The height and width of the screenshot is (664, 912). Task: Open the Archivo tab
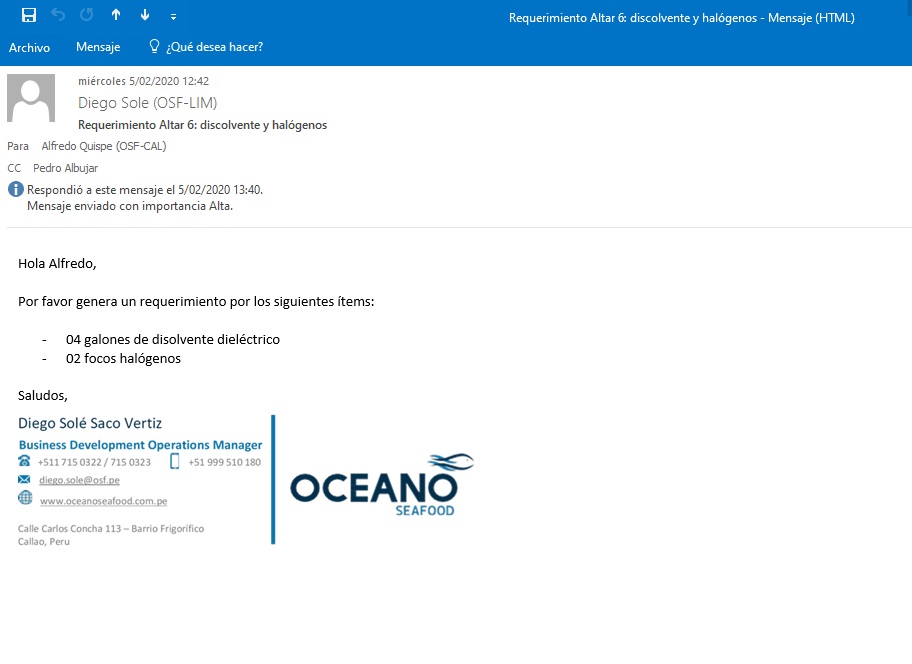point(29,47)
